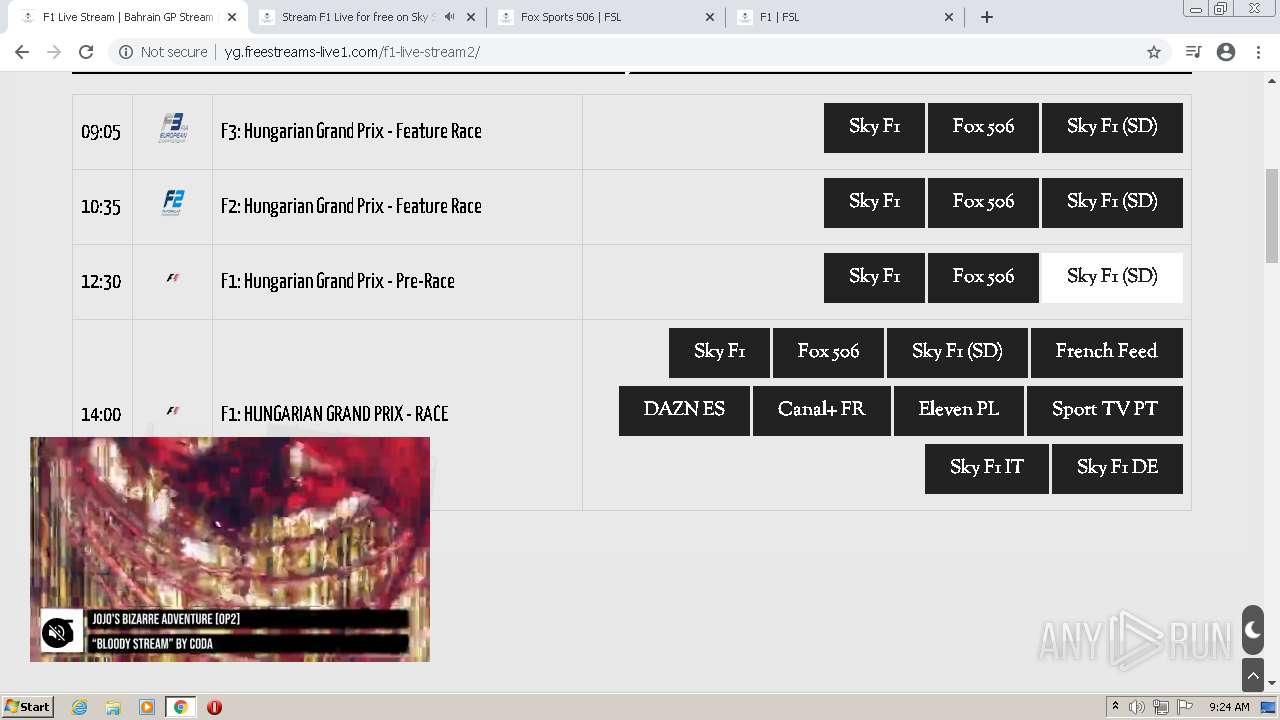
Task: Reload the current page
Action: point(86,52)
